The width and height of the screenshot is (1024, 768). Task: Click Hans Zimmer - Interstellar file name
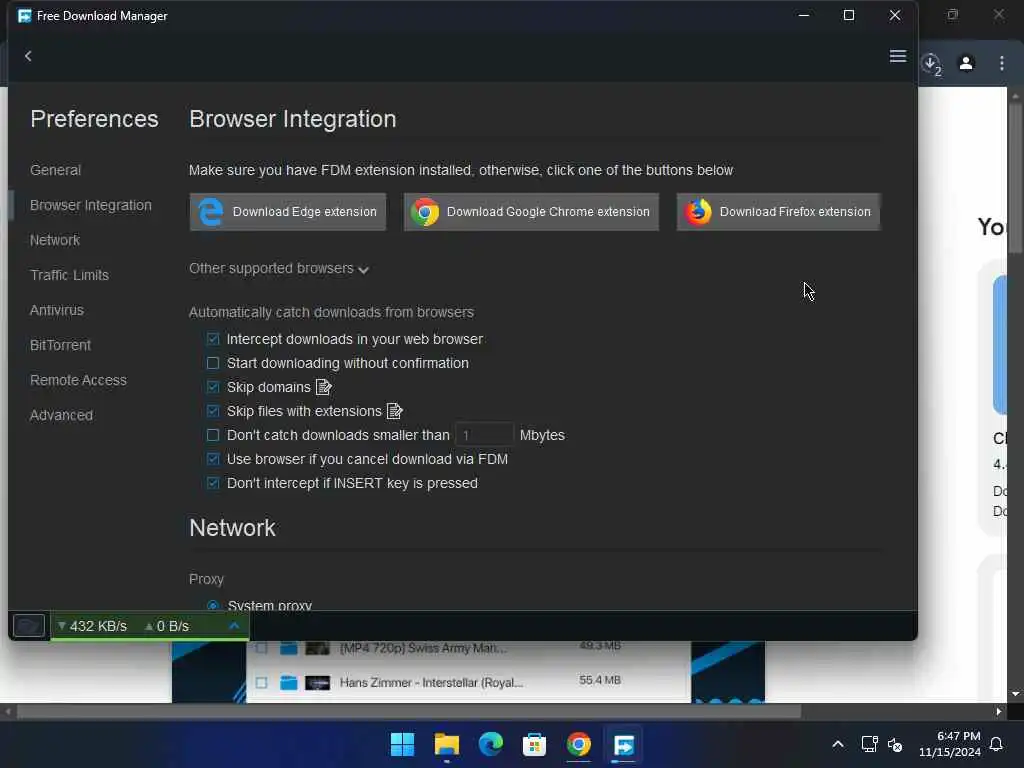coord(431,682)
